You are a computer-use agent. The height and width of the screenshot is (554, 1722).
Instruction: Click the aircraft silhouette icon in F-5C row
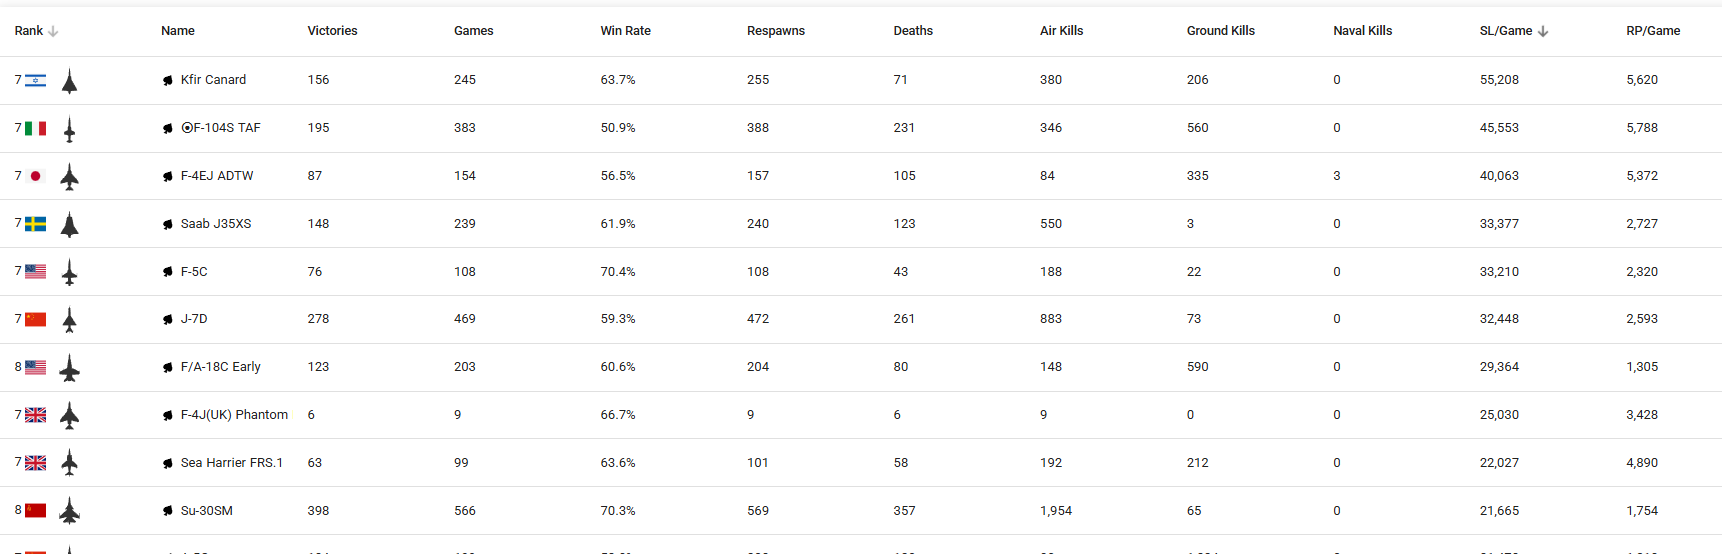click(x=69, y=272)
